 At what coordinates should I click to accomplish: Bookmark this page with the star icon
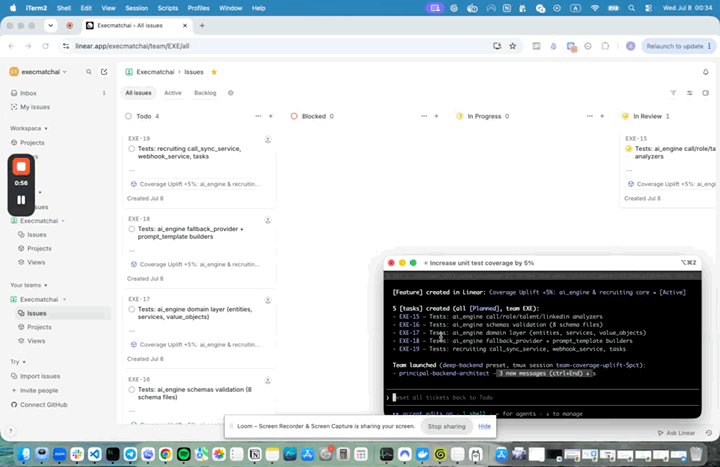point(512,46)
